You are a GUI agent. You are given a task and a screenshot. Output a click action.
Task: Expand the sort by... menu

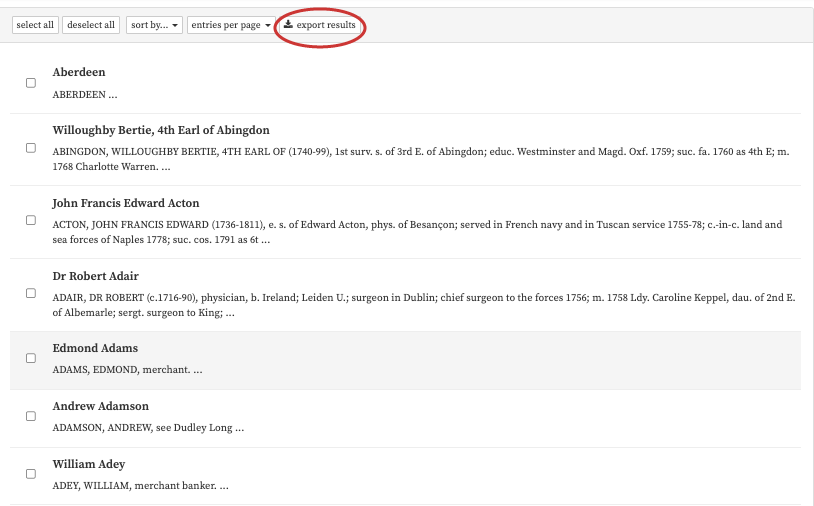coord(154,25)
